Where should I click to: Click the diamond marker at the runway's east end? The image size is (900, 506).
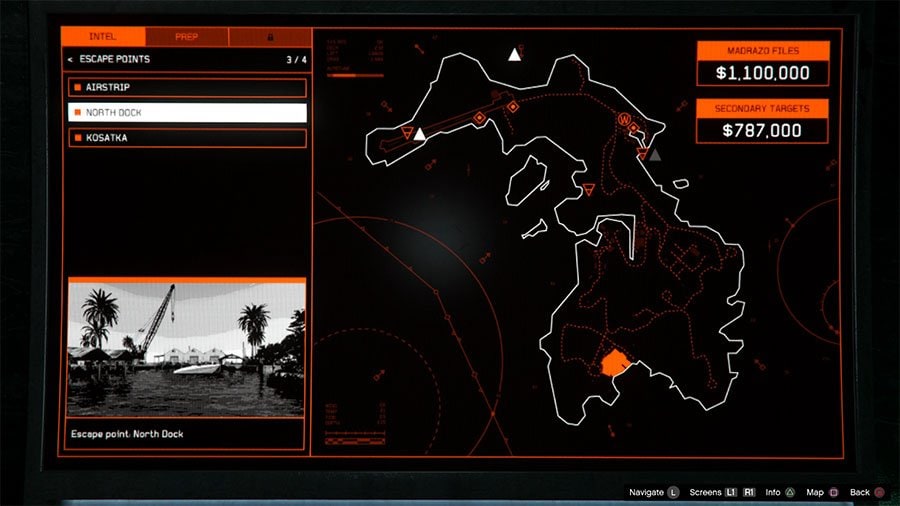point(513,107)
